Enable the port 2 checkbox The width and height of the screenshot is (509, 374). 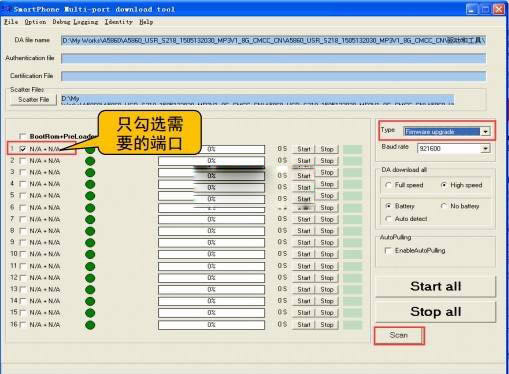(23, 161)
